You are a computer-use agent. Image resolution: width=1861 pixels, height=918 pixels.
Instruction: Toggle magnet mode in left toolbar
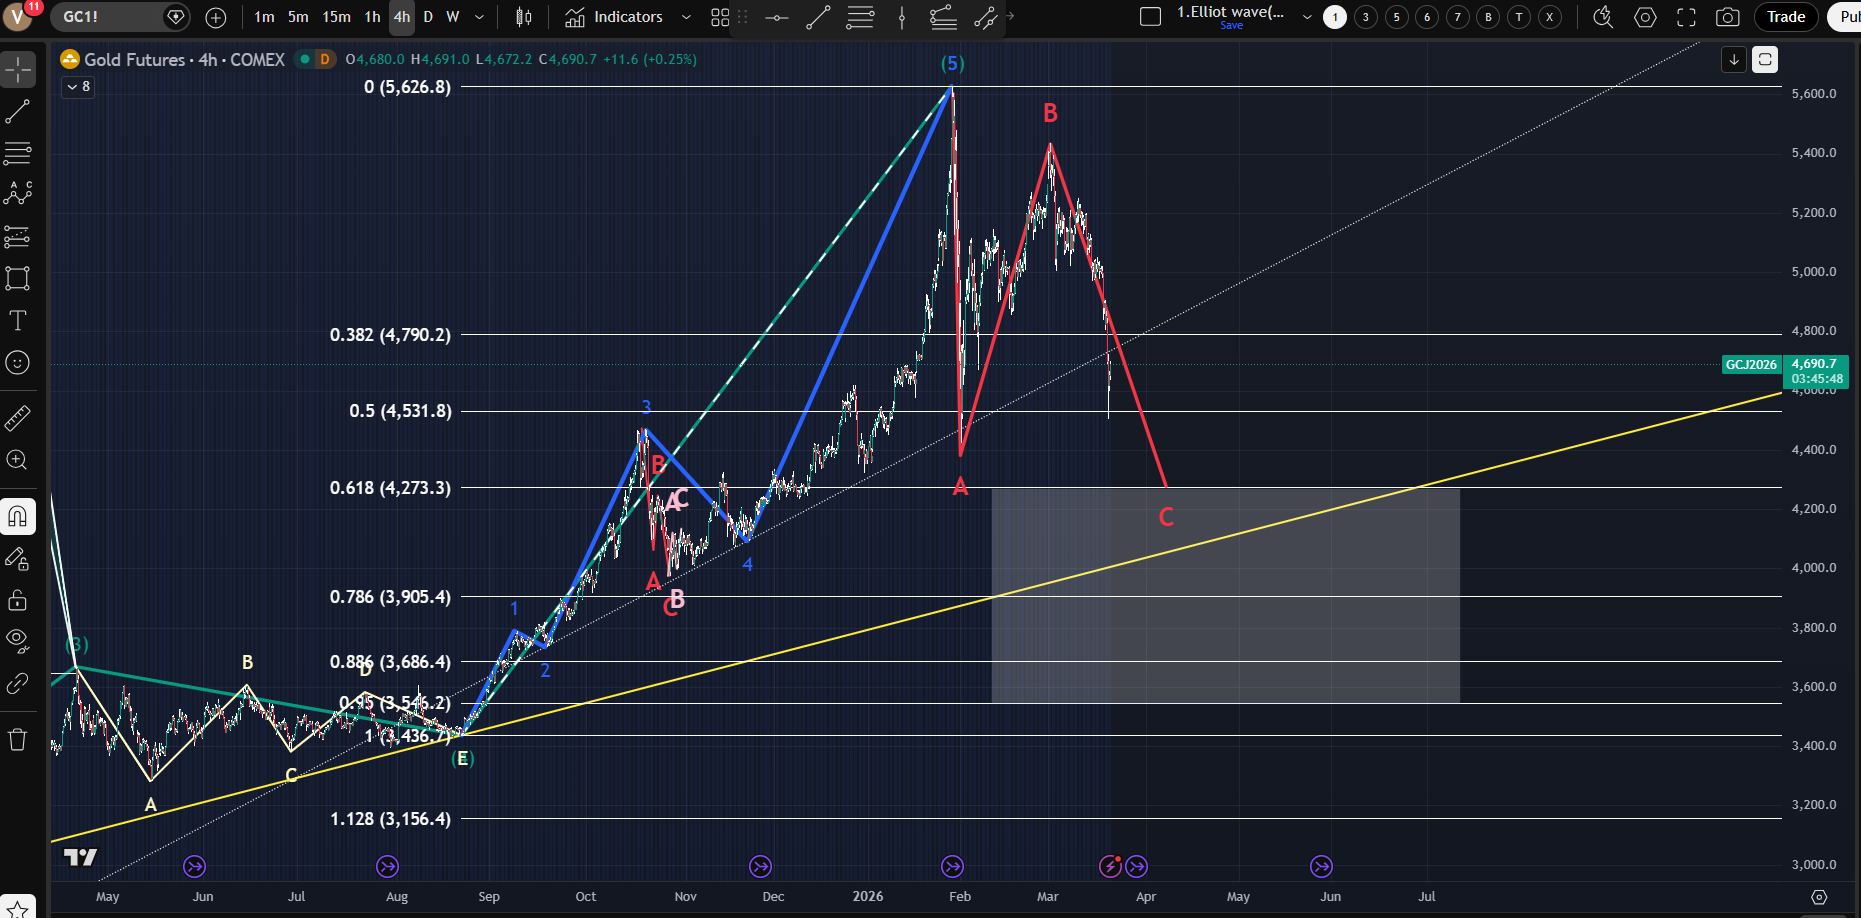click(18, 516)
